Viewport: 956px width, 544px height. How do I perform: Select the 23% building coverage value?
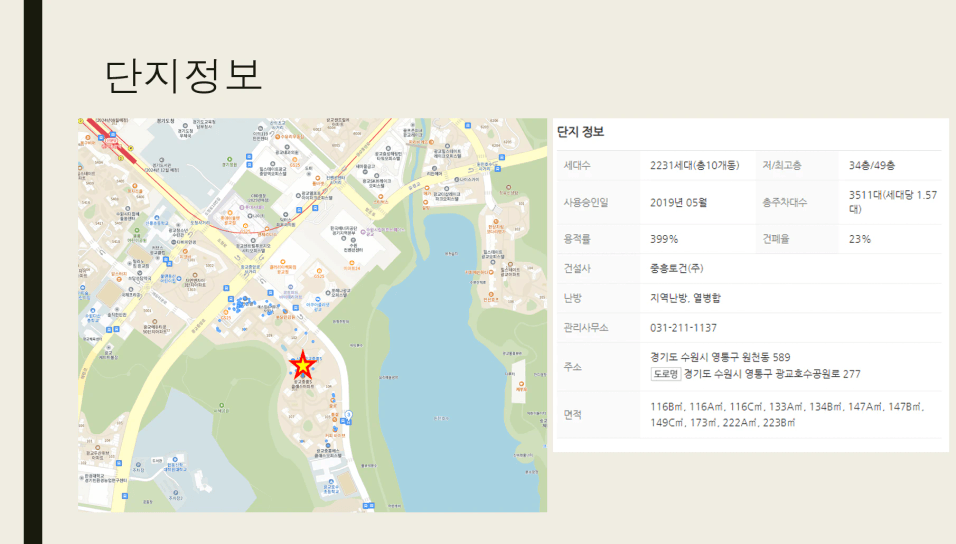click(860, 239)
